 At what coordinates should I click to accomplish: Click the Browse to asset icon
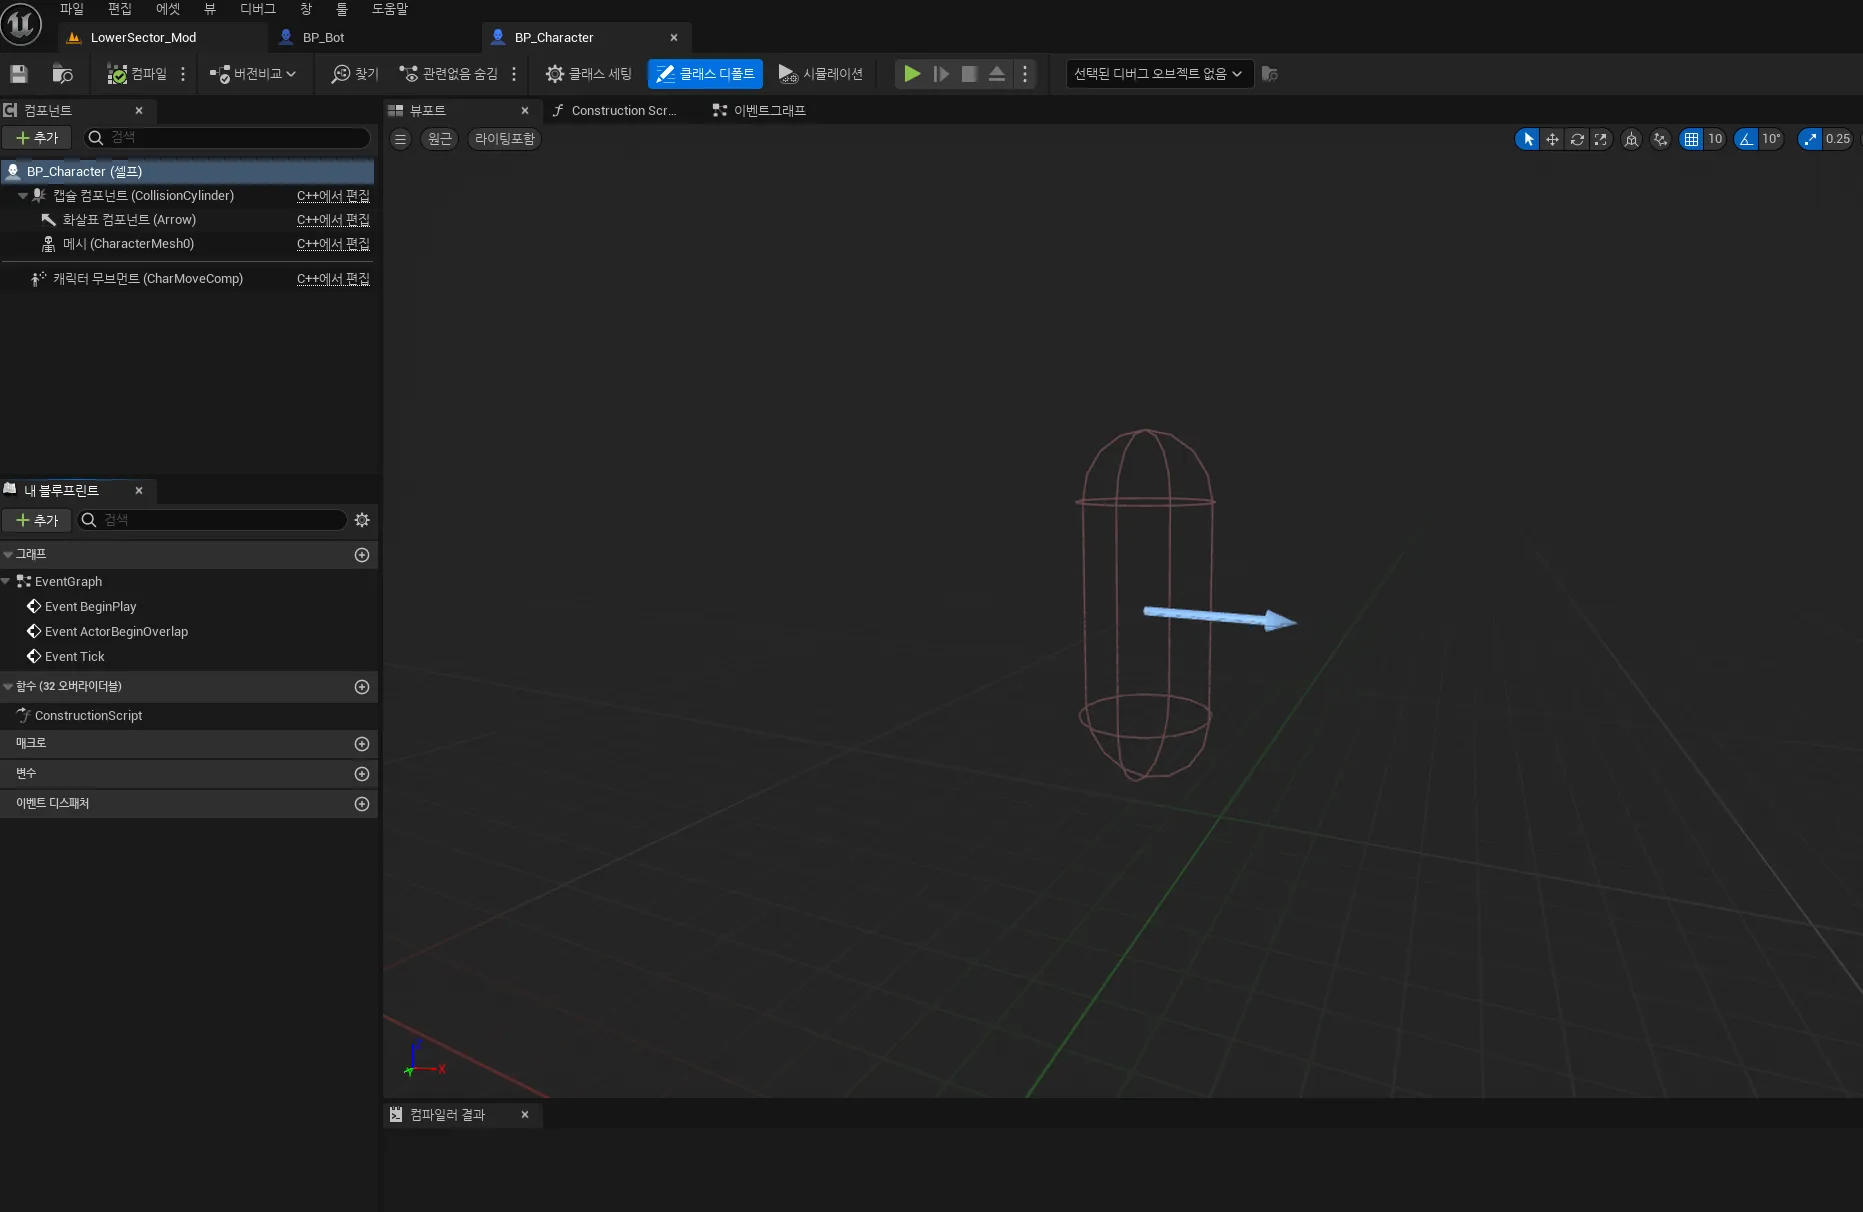click(x=62, y=74)
